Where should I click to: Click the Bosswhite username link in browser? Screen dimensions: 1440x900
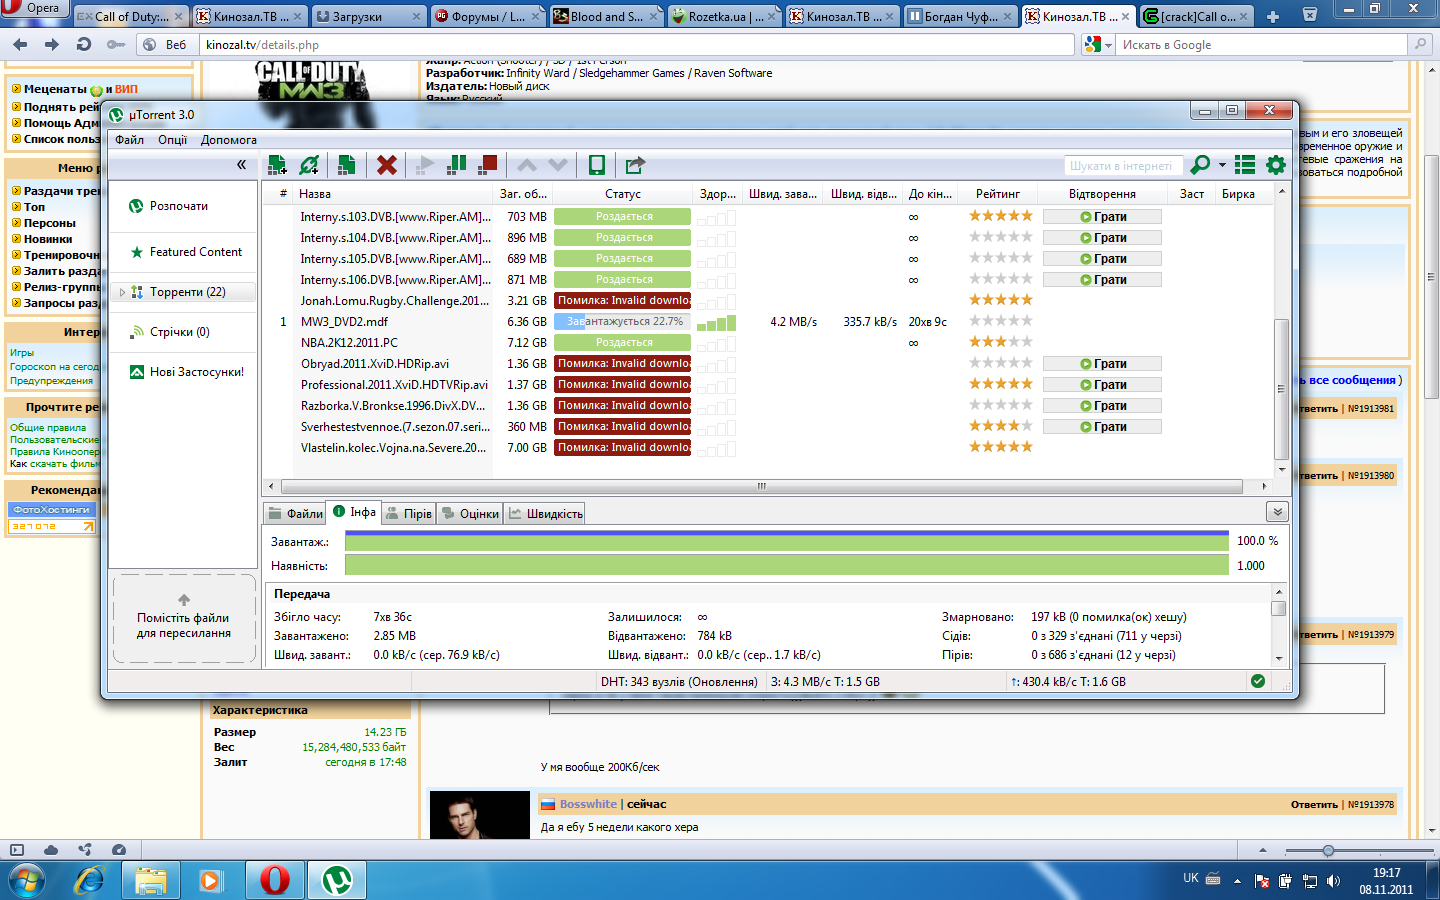[x=588, y=804]
